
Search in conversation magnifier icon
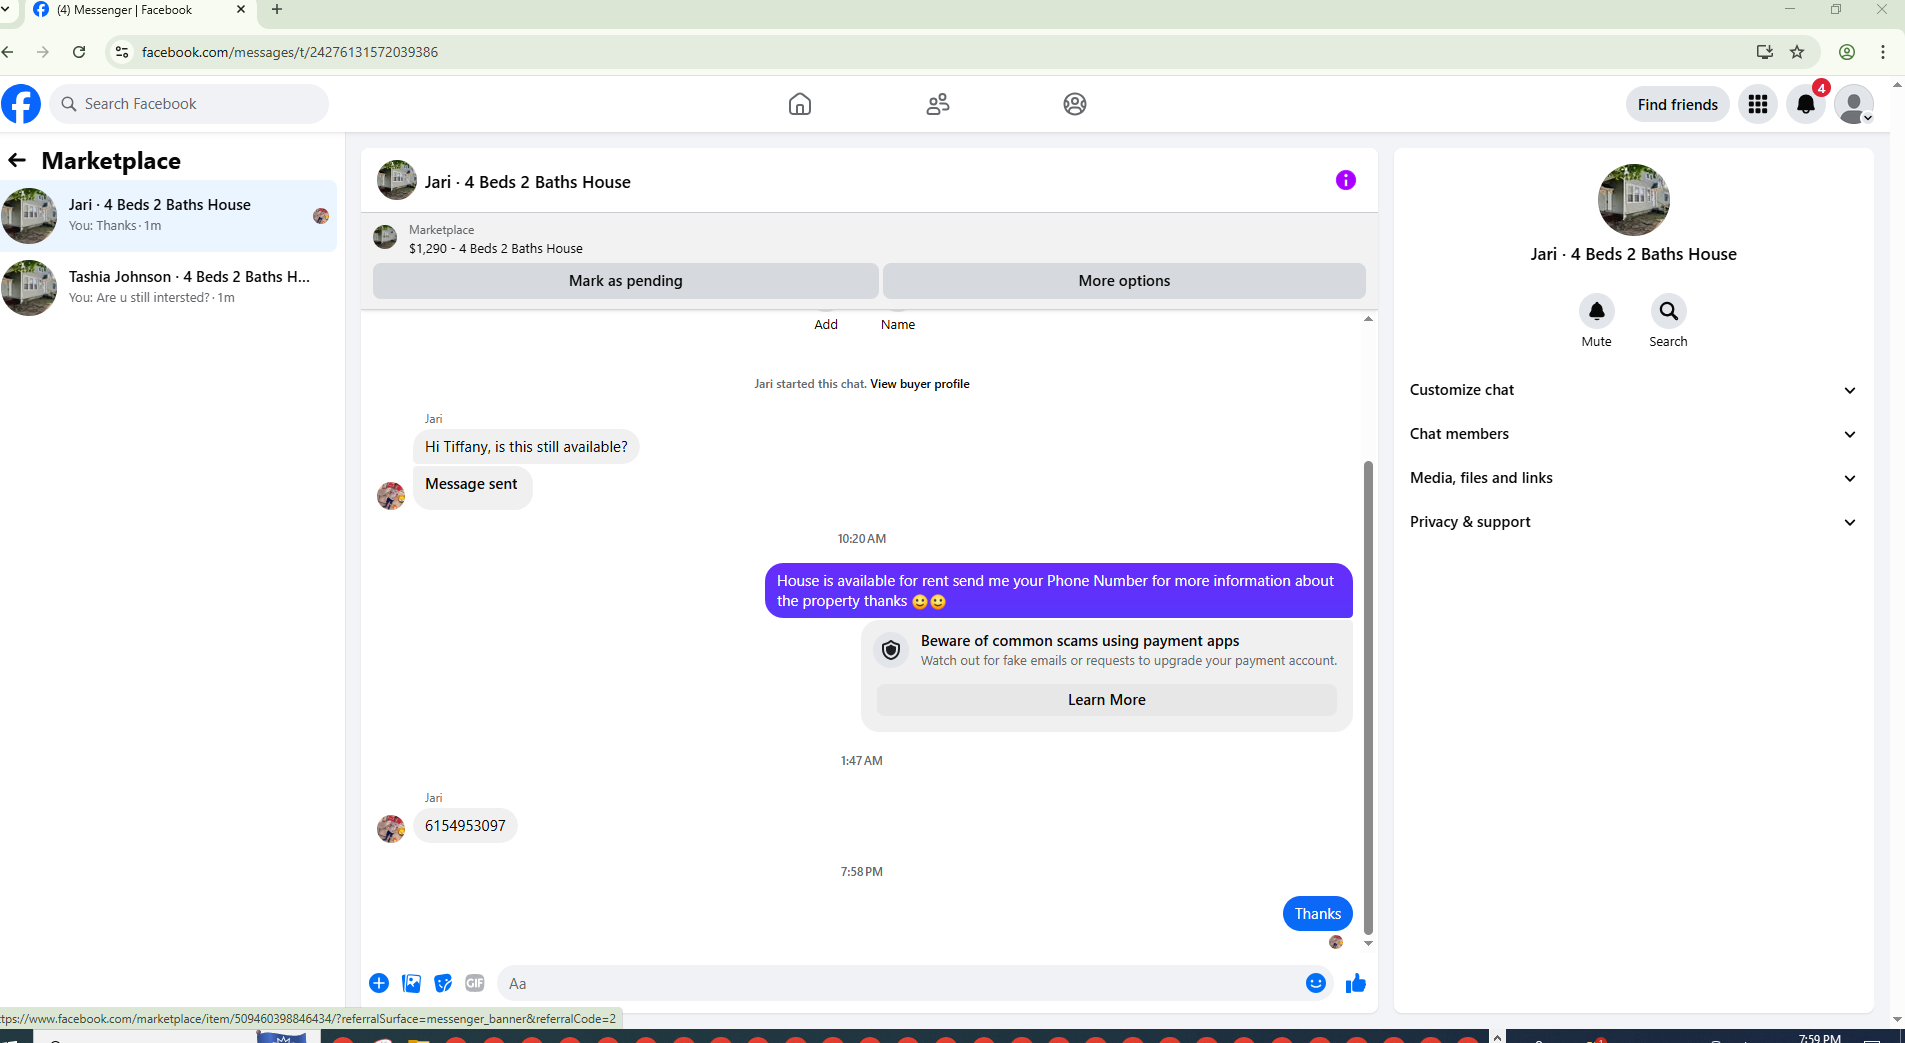(x=1669, y=312)
